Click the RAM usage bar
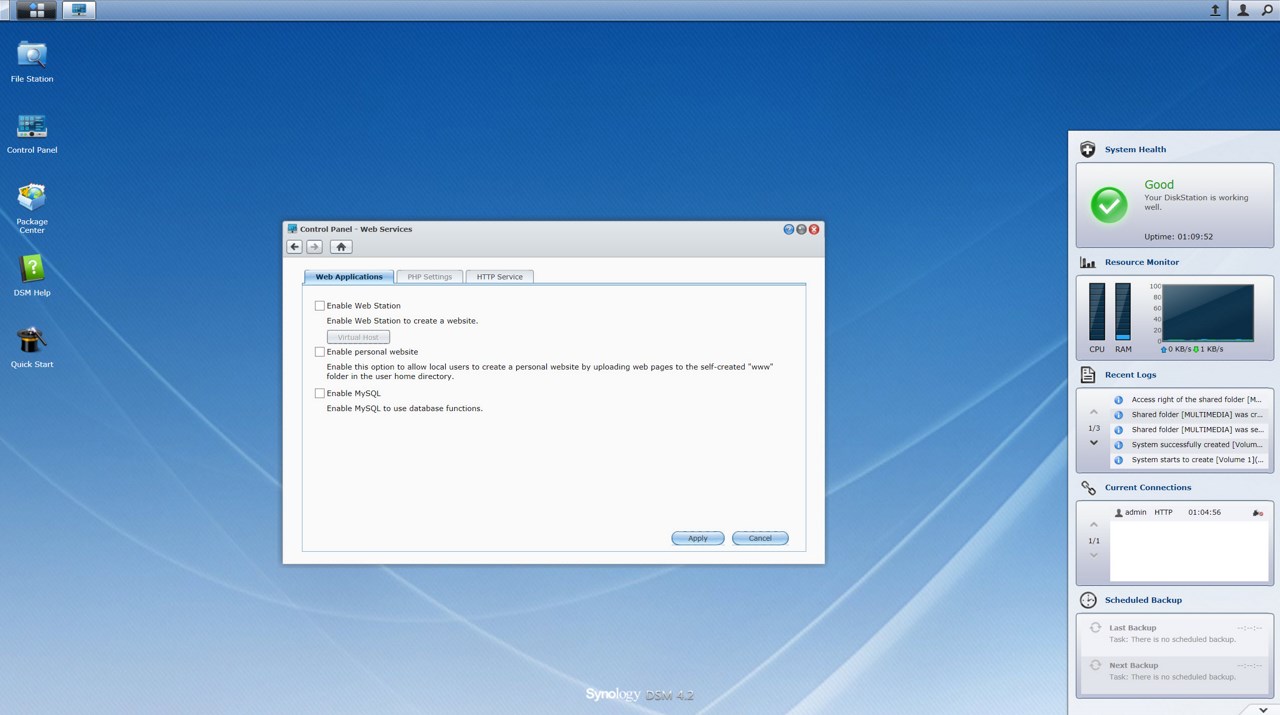The width and height of the screenshot is (1280, 715). coord(1123,312)
